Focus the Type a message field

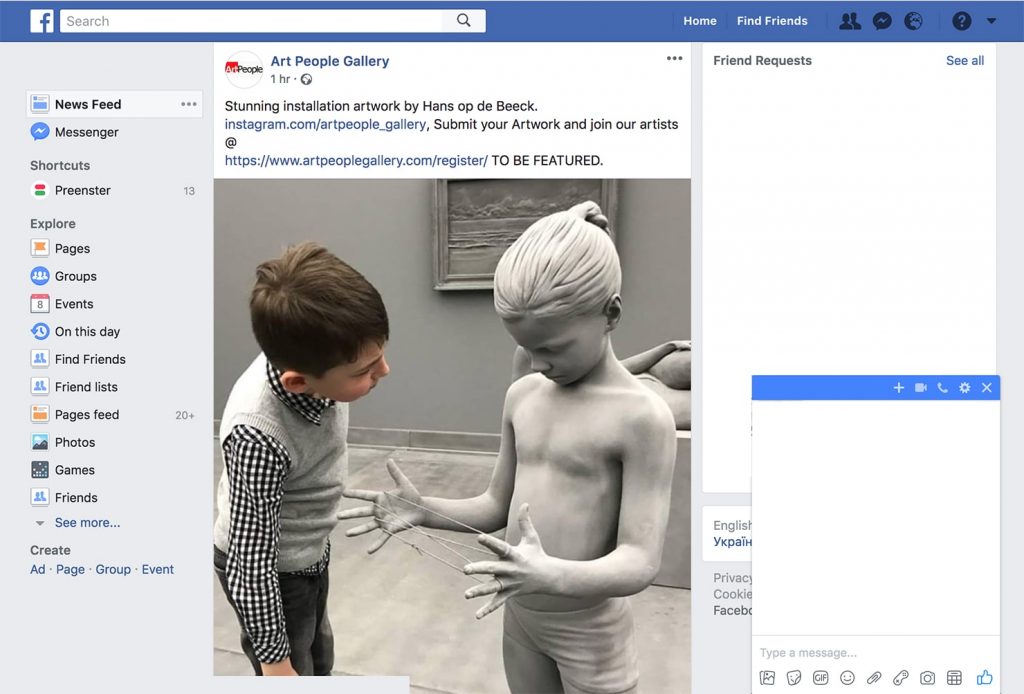tap(875, 652)
